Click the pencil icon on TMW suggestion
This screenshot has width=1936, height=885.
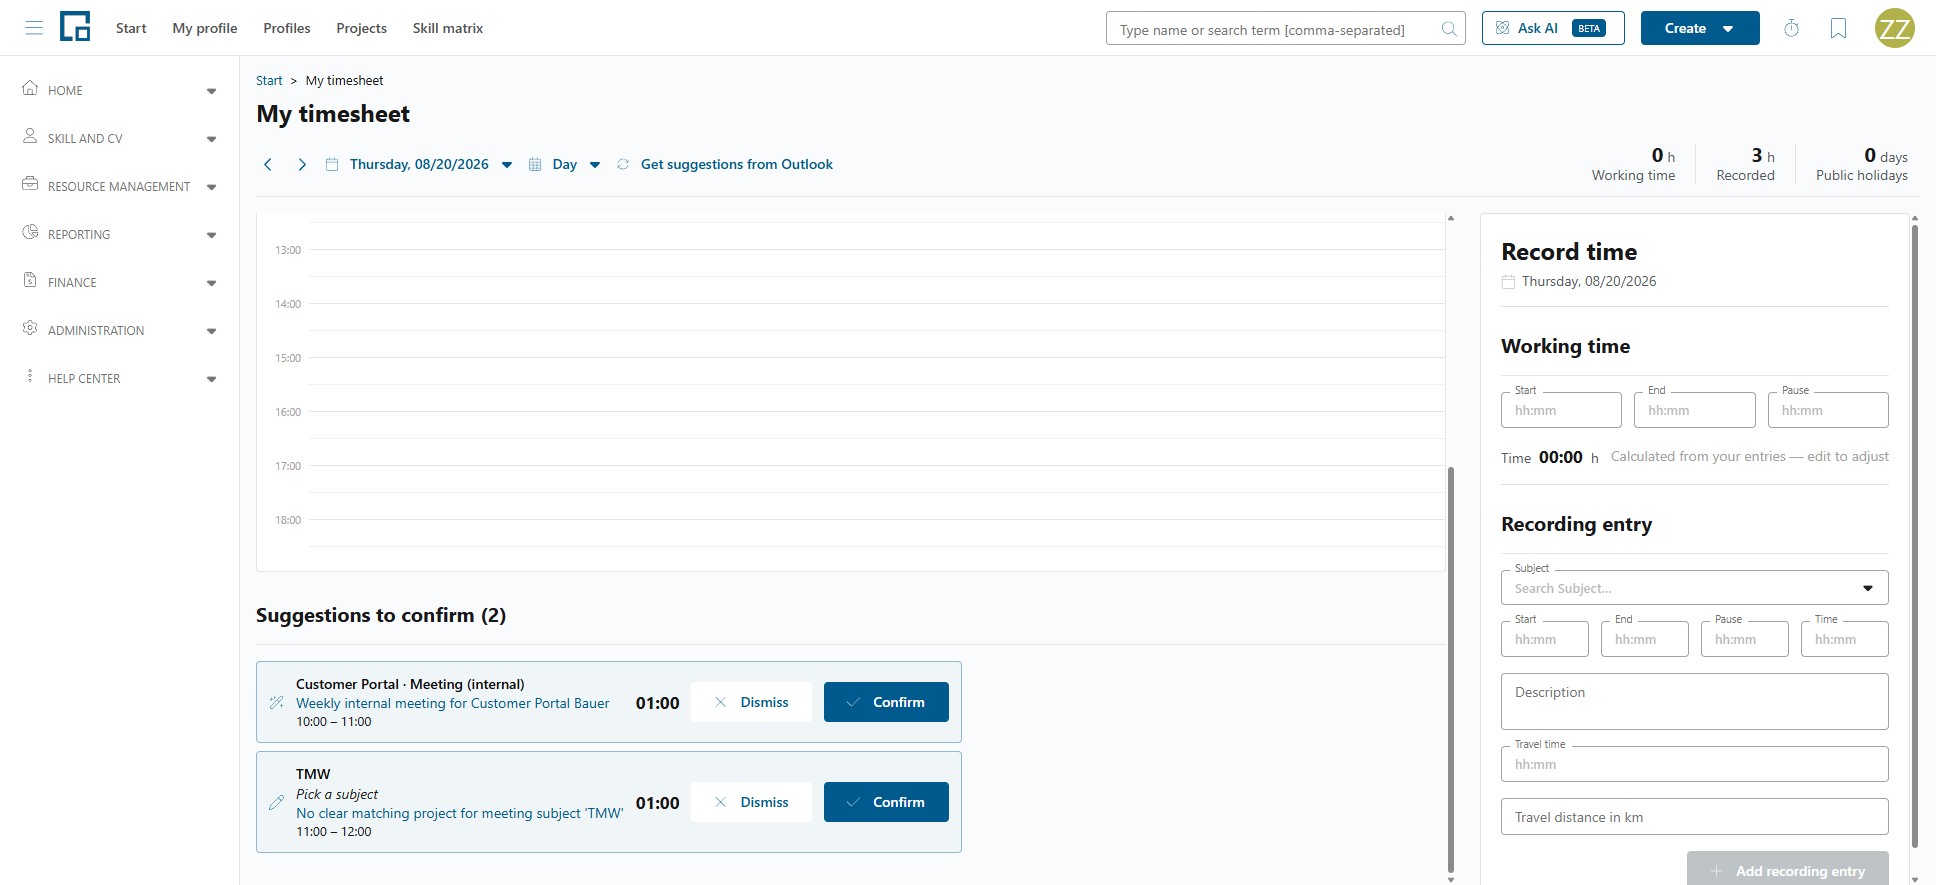point(277,802)
